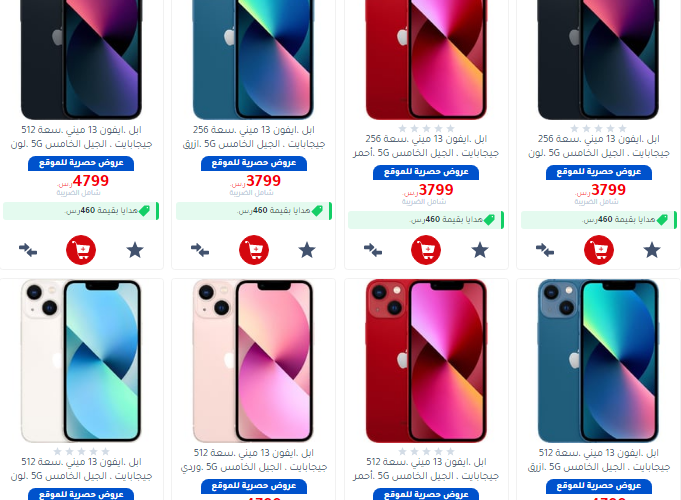Screen dimensions: 681x500
Task: Favorite the midnight 256GB iPhone 13 mini
Action: coord(652,250)
